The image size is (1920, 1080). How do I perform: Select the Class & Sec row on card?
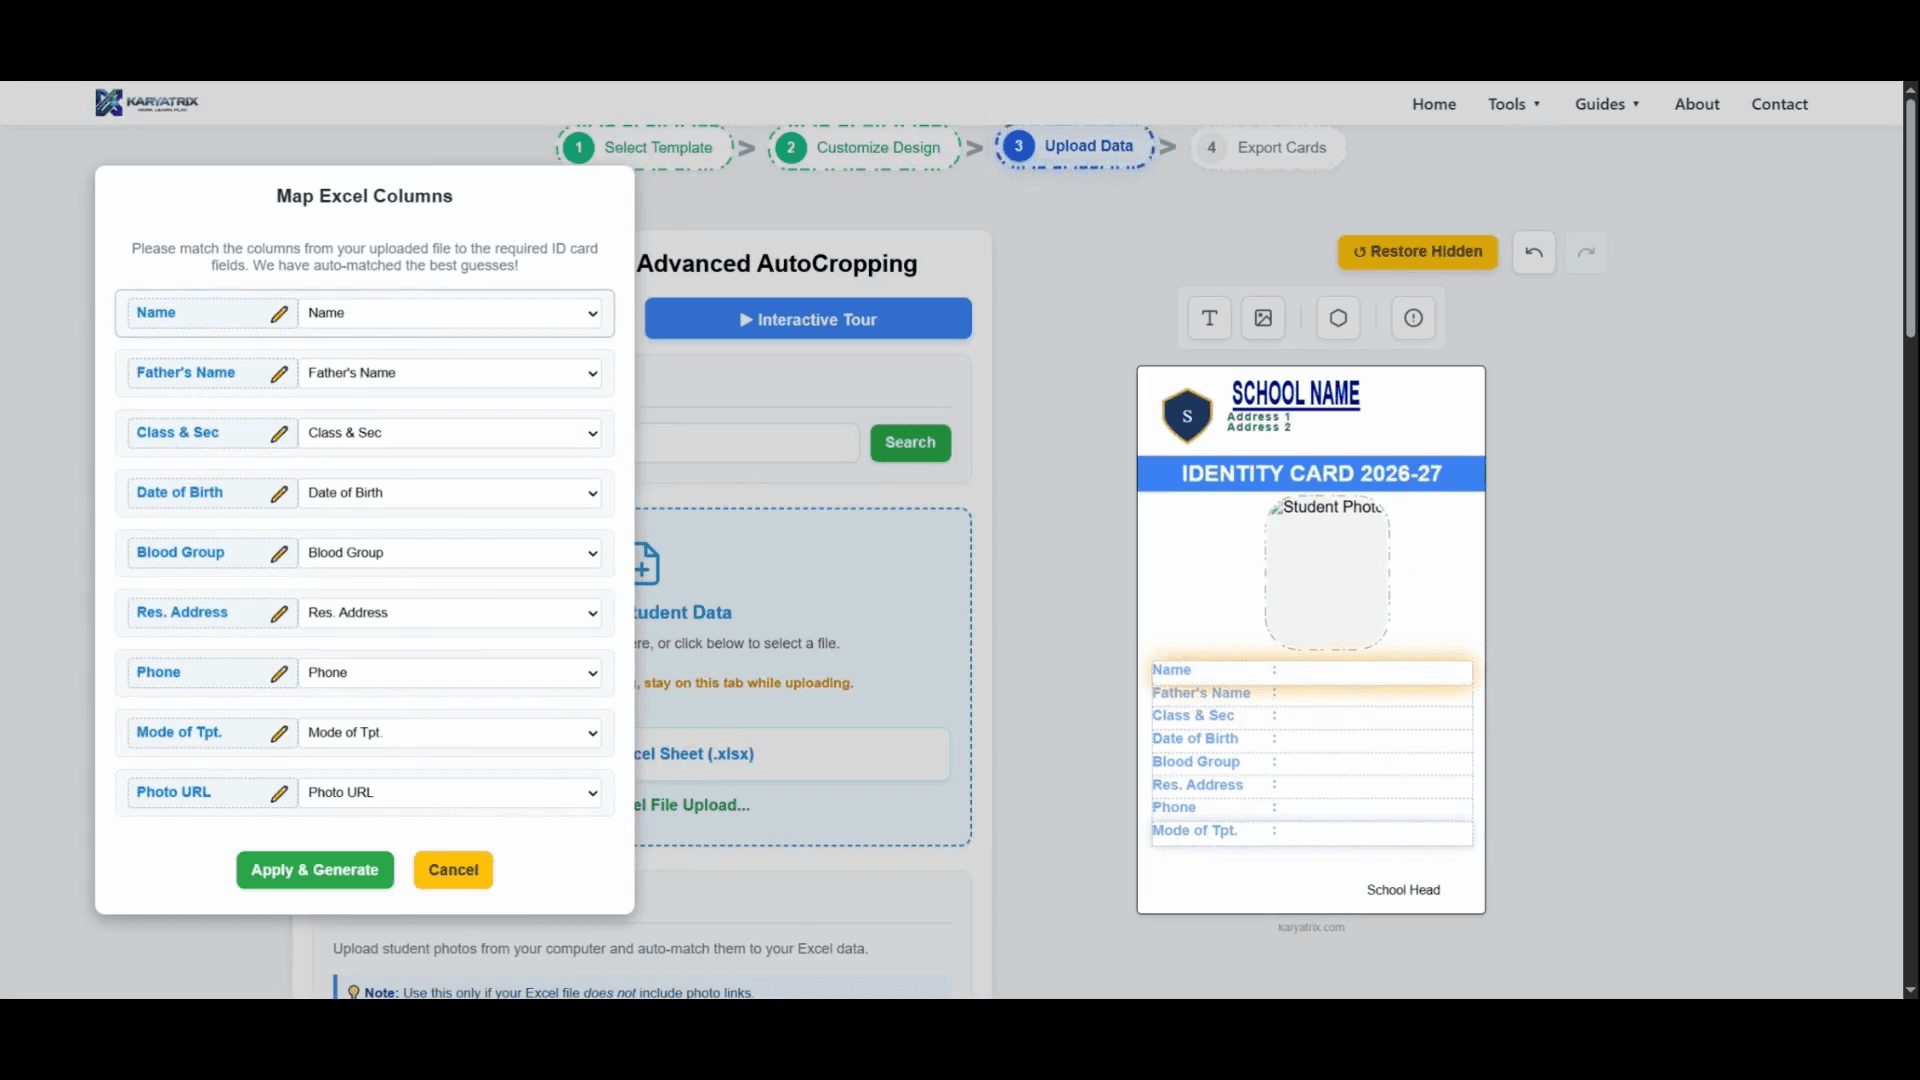click(1311, 716)
